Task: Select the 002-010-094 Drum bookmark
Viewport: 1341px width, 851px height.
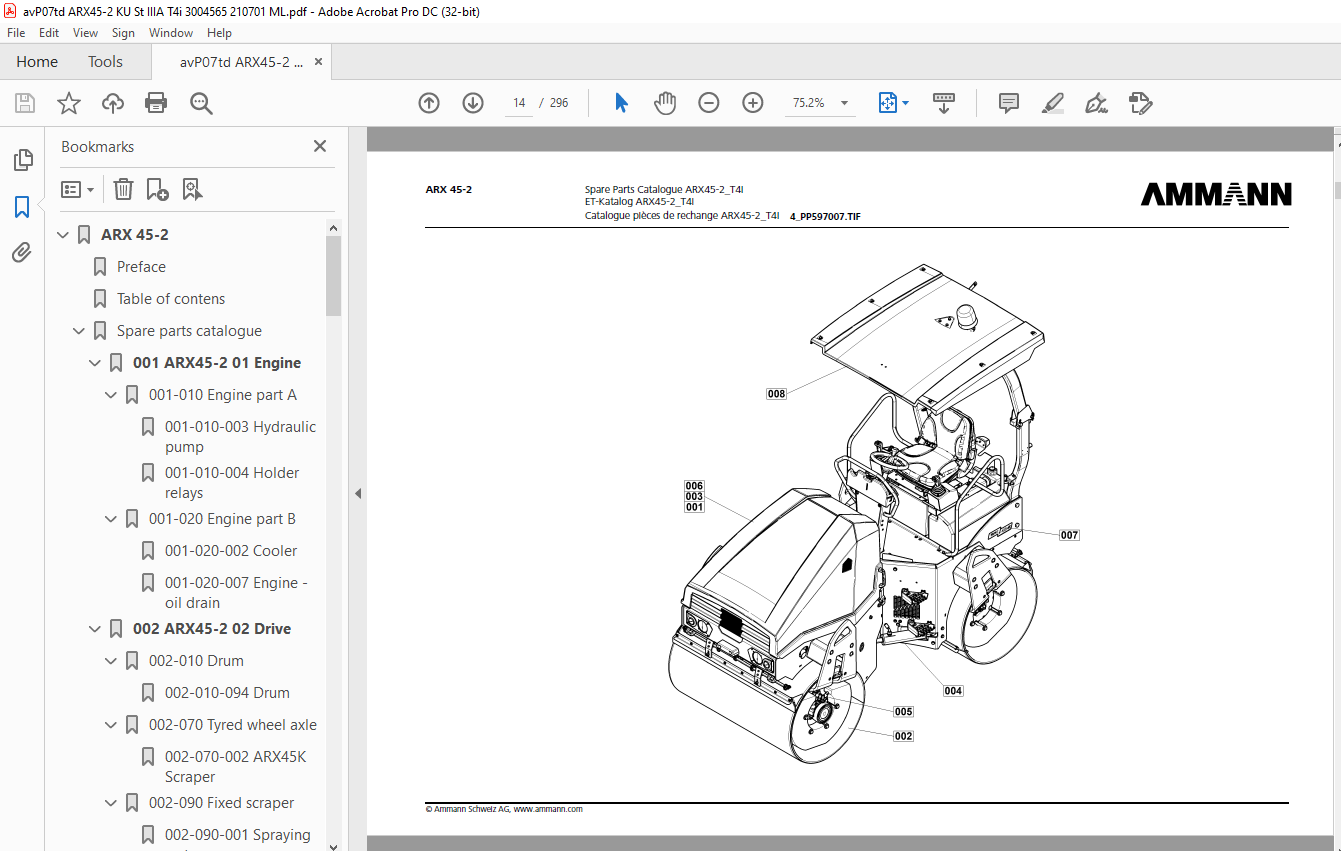Action: tap(227, 693)
